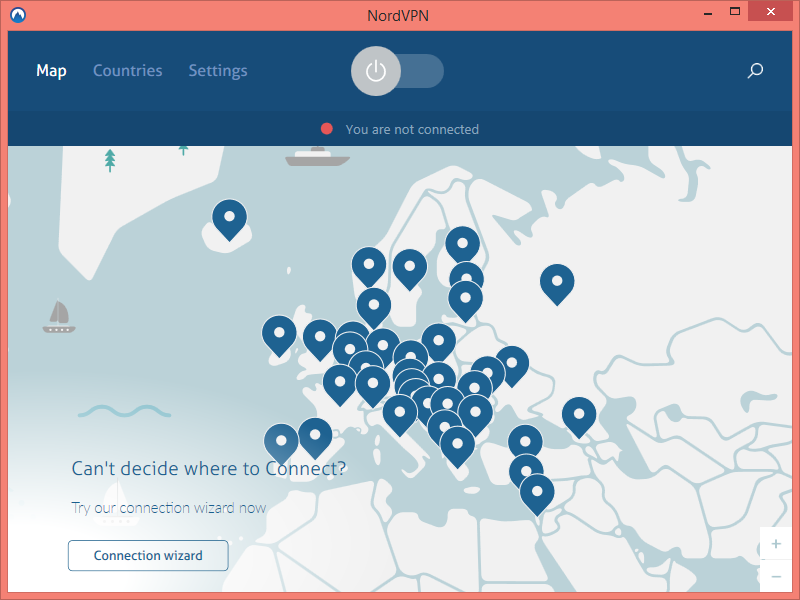Toggle the VPN power switch on

pos(397,71)
